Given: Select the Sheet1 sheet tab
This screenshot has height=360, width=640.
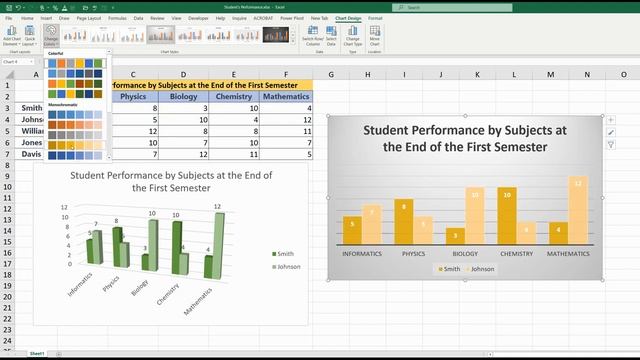Looking at the screenshot, I should click(37, 353).
